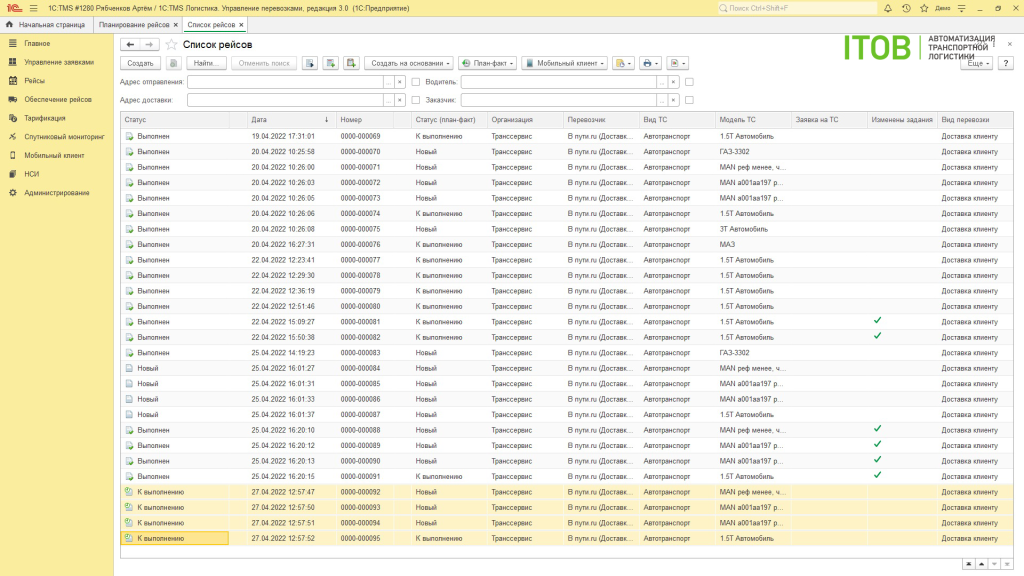Open Управление заявками section

[57, 62]
